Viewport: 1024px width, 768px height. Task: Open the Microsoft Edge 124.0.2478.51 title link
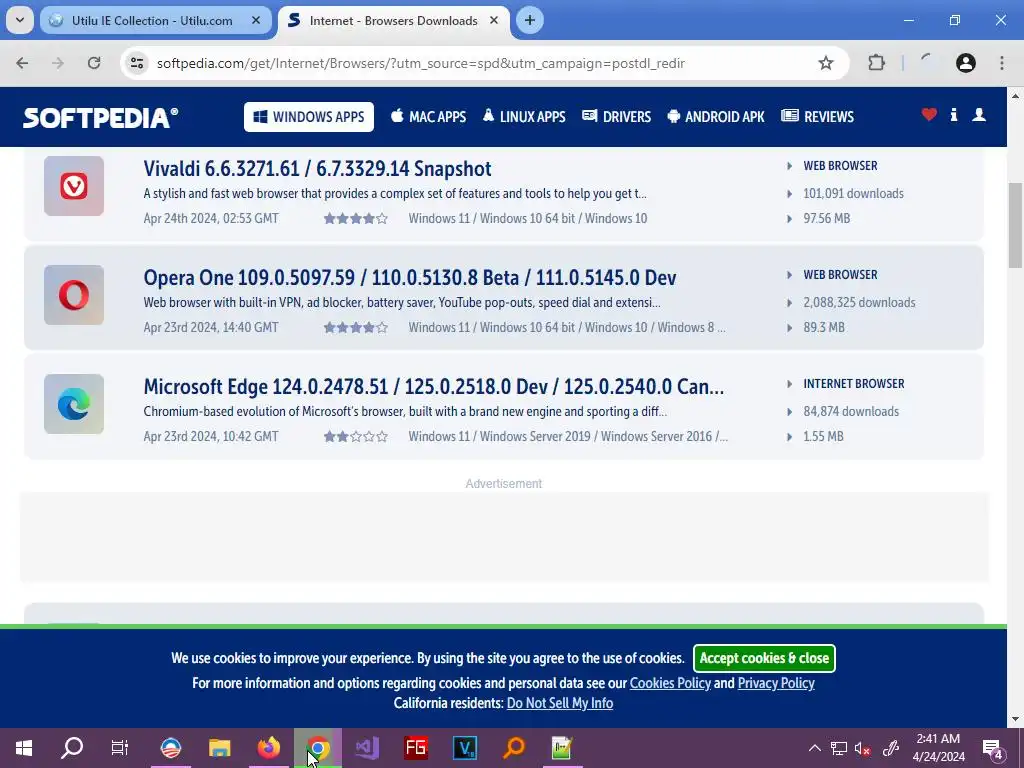click(434, 387)
